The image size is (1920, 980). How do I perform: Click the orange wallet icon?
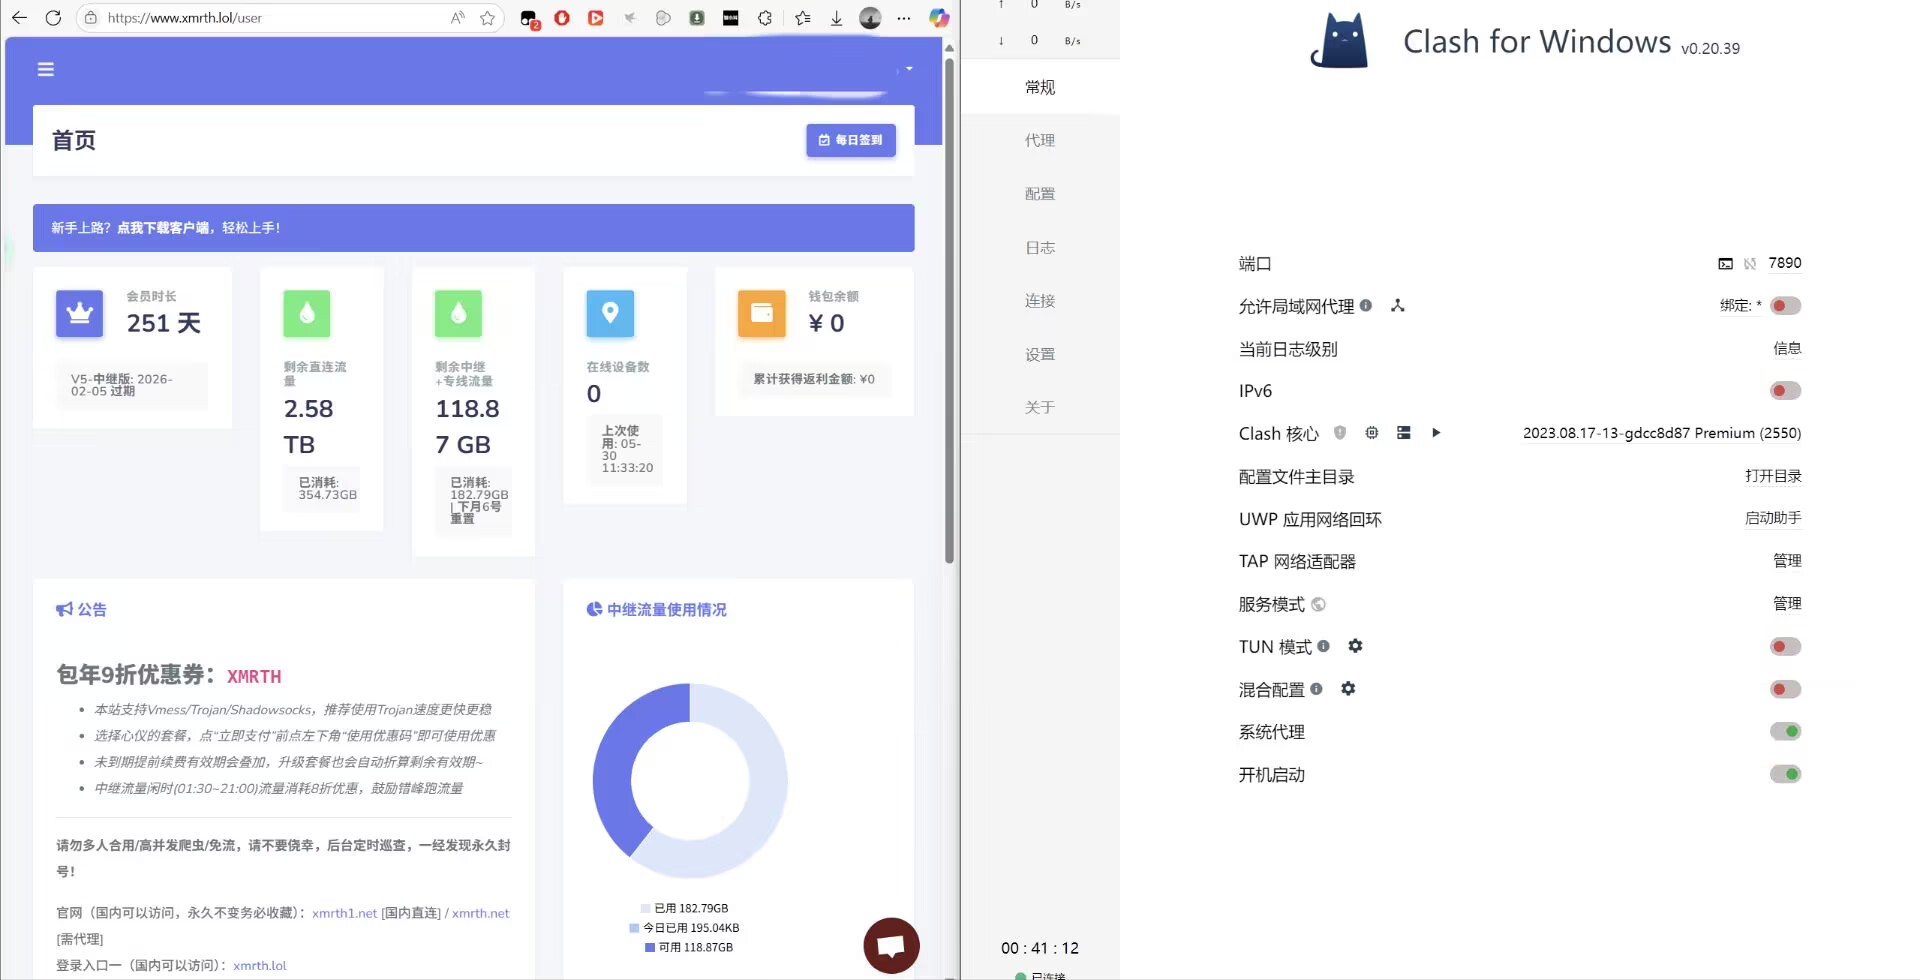[762, 314]
